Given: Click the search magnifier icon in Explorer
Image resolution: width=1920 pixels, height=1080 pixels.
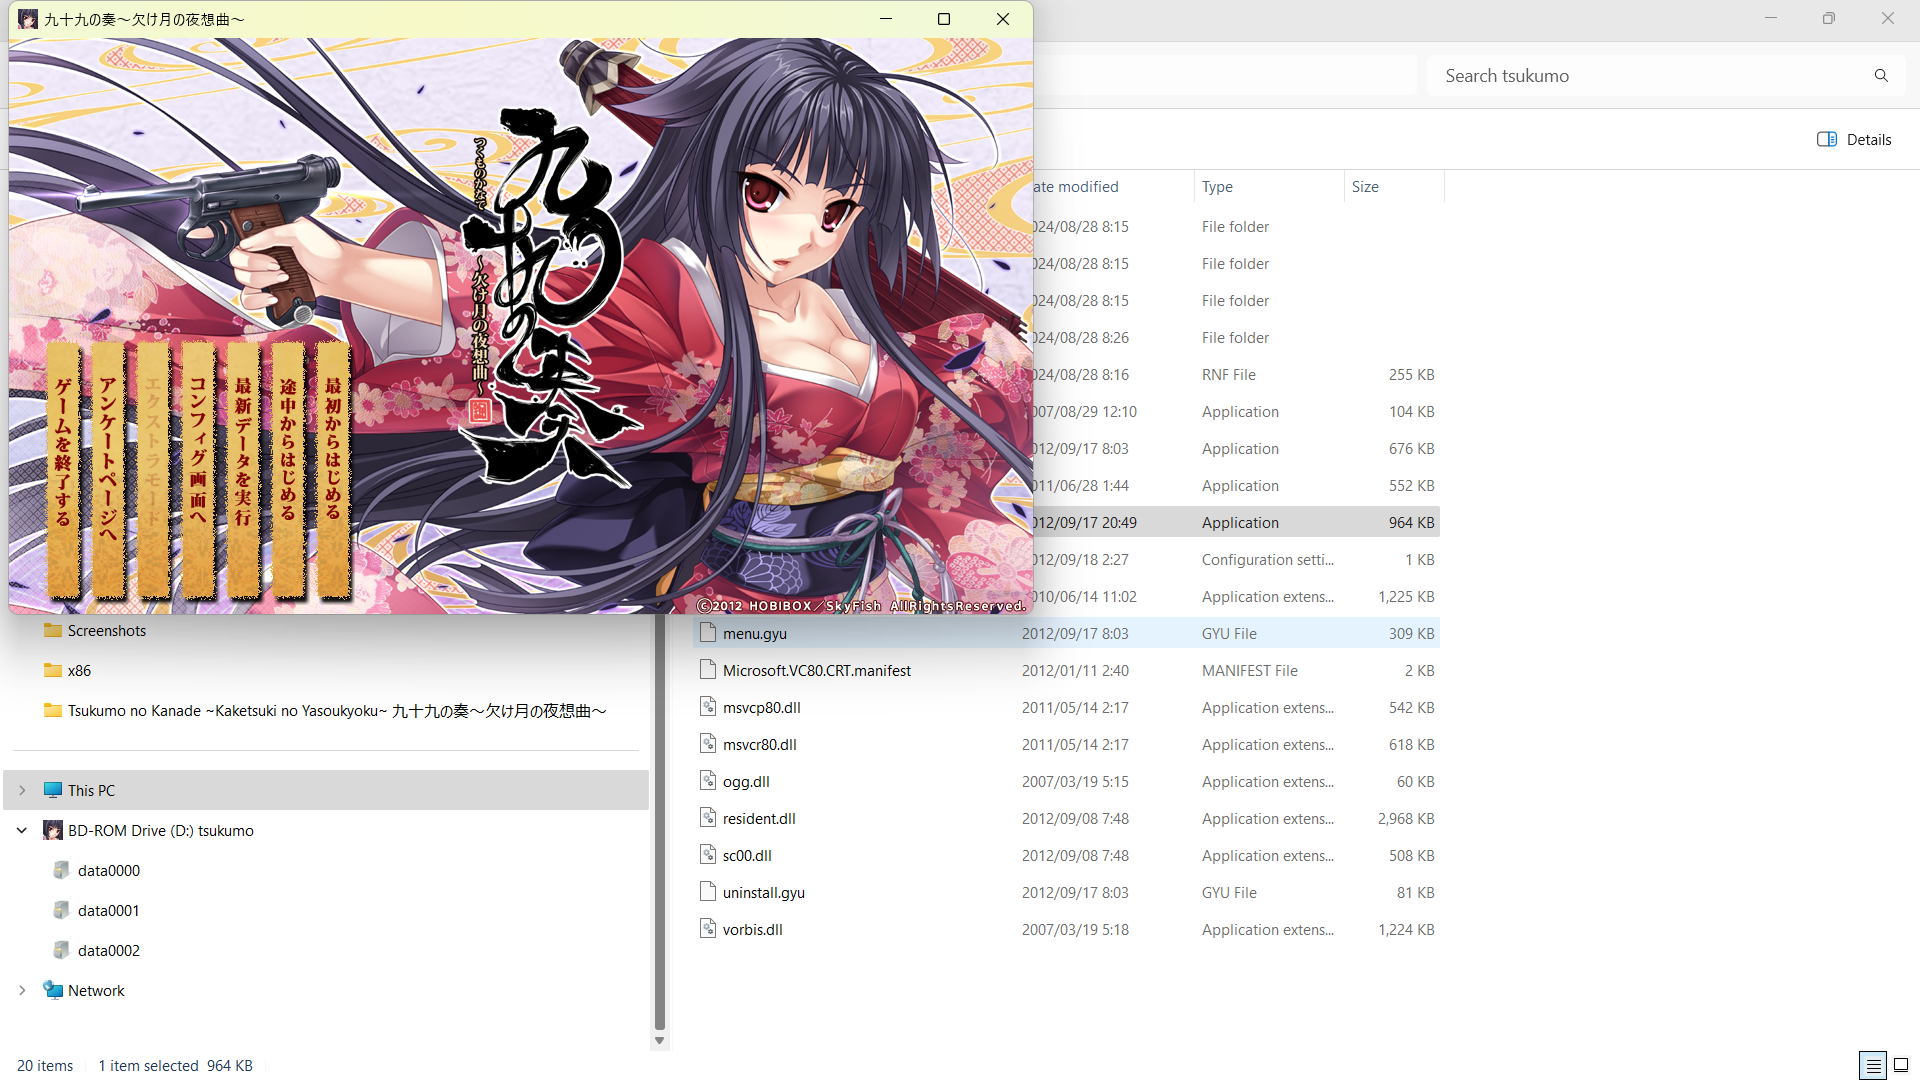Looking at the screenshot, I should pyautogui.click(x=1881, y=76).
